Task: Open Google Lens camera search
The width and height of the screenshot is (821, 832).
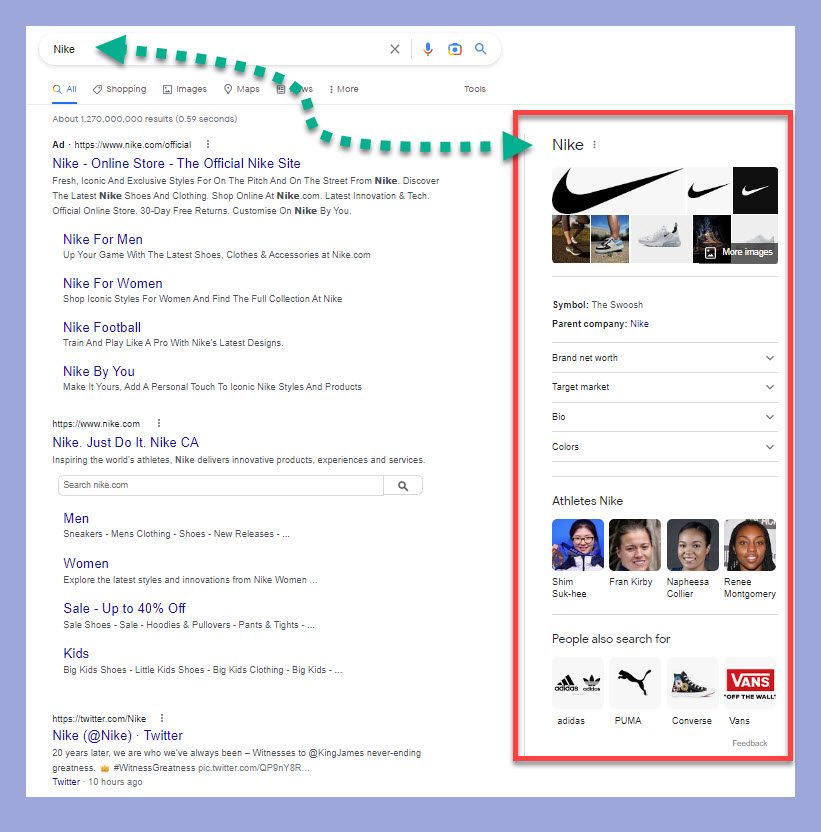Action: point(455,49)
